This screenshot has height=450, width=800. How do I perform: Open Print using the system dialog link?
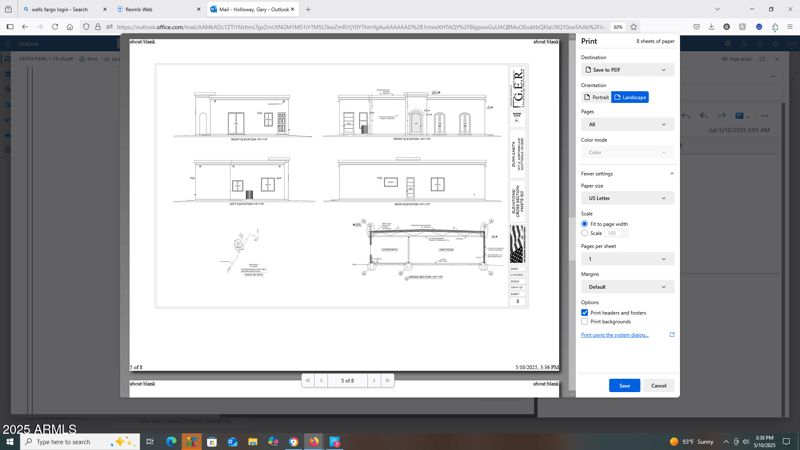[x=615, y=335]
